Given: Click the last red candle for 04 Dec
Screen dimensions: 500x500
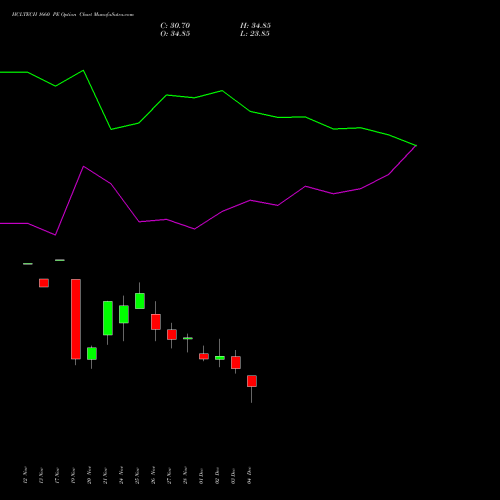Looking at the screenshot, I should [x=252, y=381].
